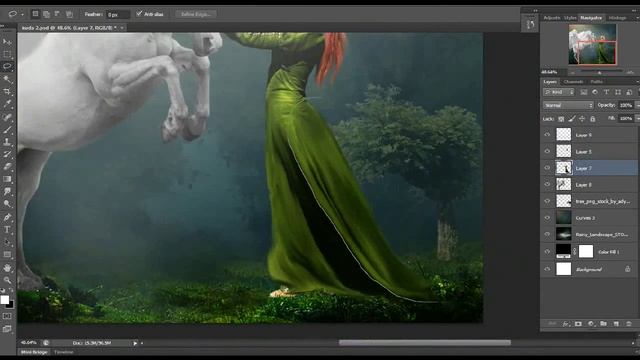Select the Zoom tool
This screenshot has height=360, width=640.
point(7,280)
